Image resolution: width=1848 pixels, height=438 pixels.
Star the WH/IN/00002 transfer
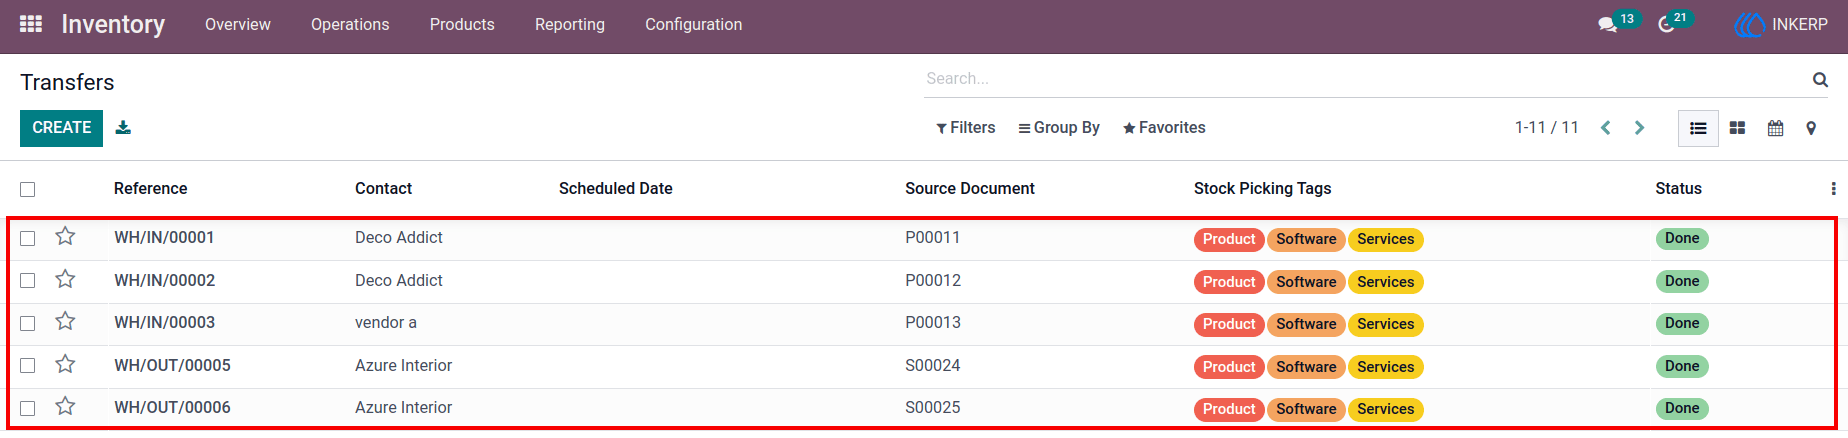(x=65, y=279)
